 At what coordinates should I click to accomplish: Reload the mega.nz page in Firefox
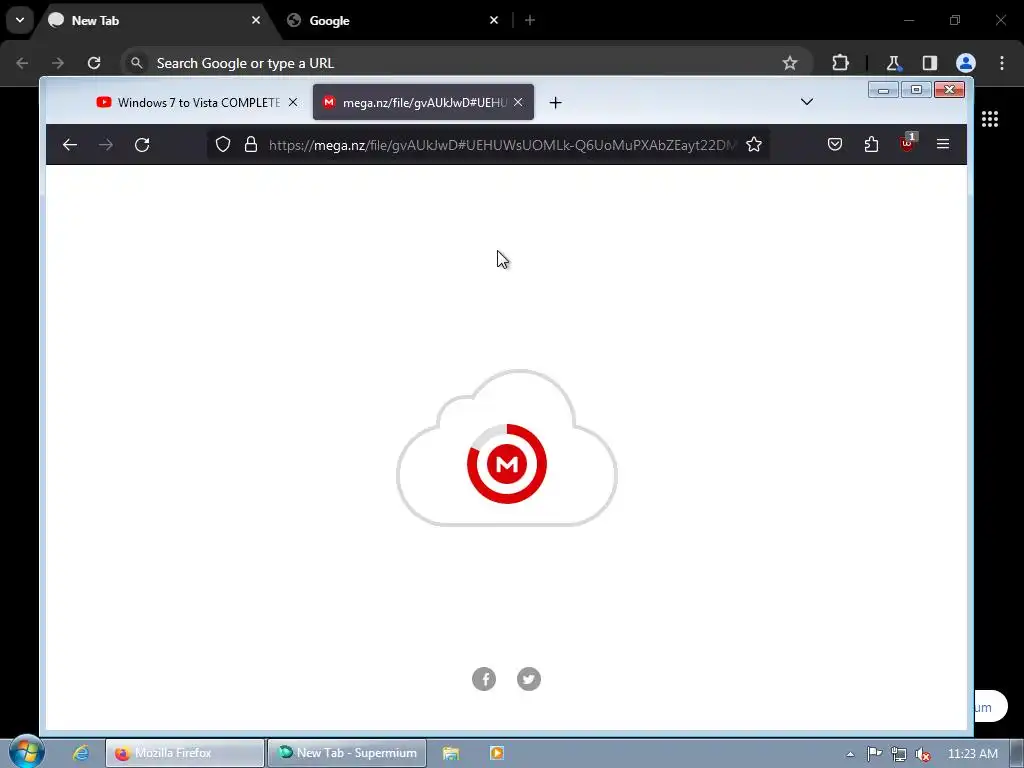142,144
